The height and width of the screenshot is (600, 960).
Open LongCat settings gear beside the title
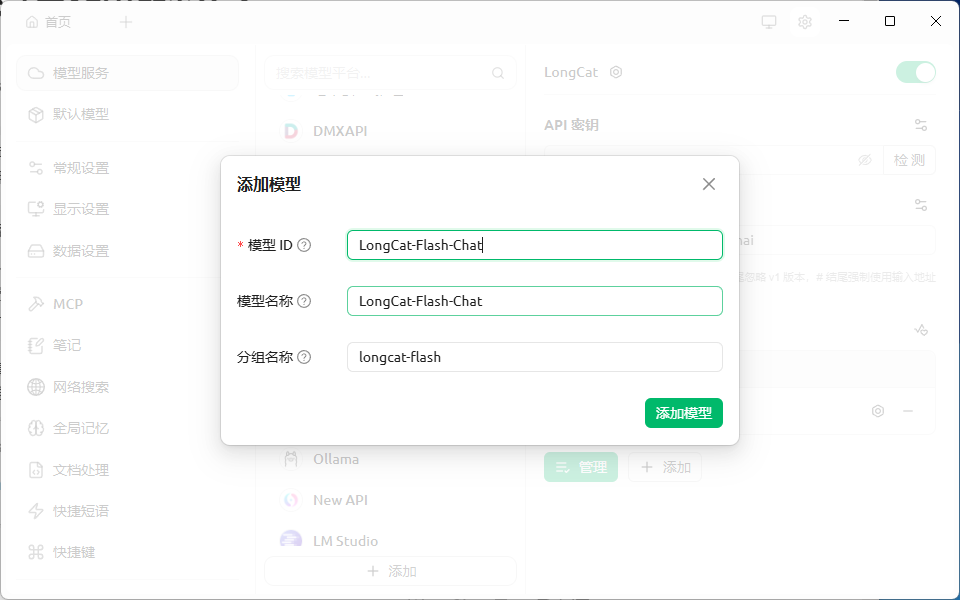(616, 72)
